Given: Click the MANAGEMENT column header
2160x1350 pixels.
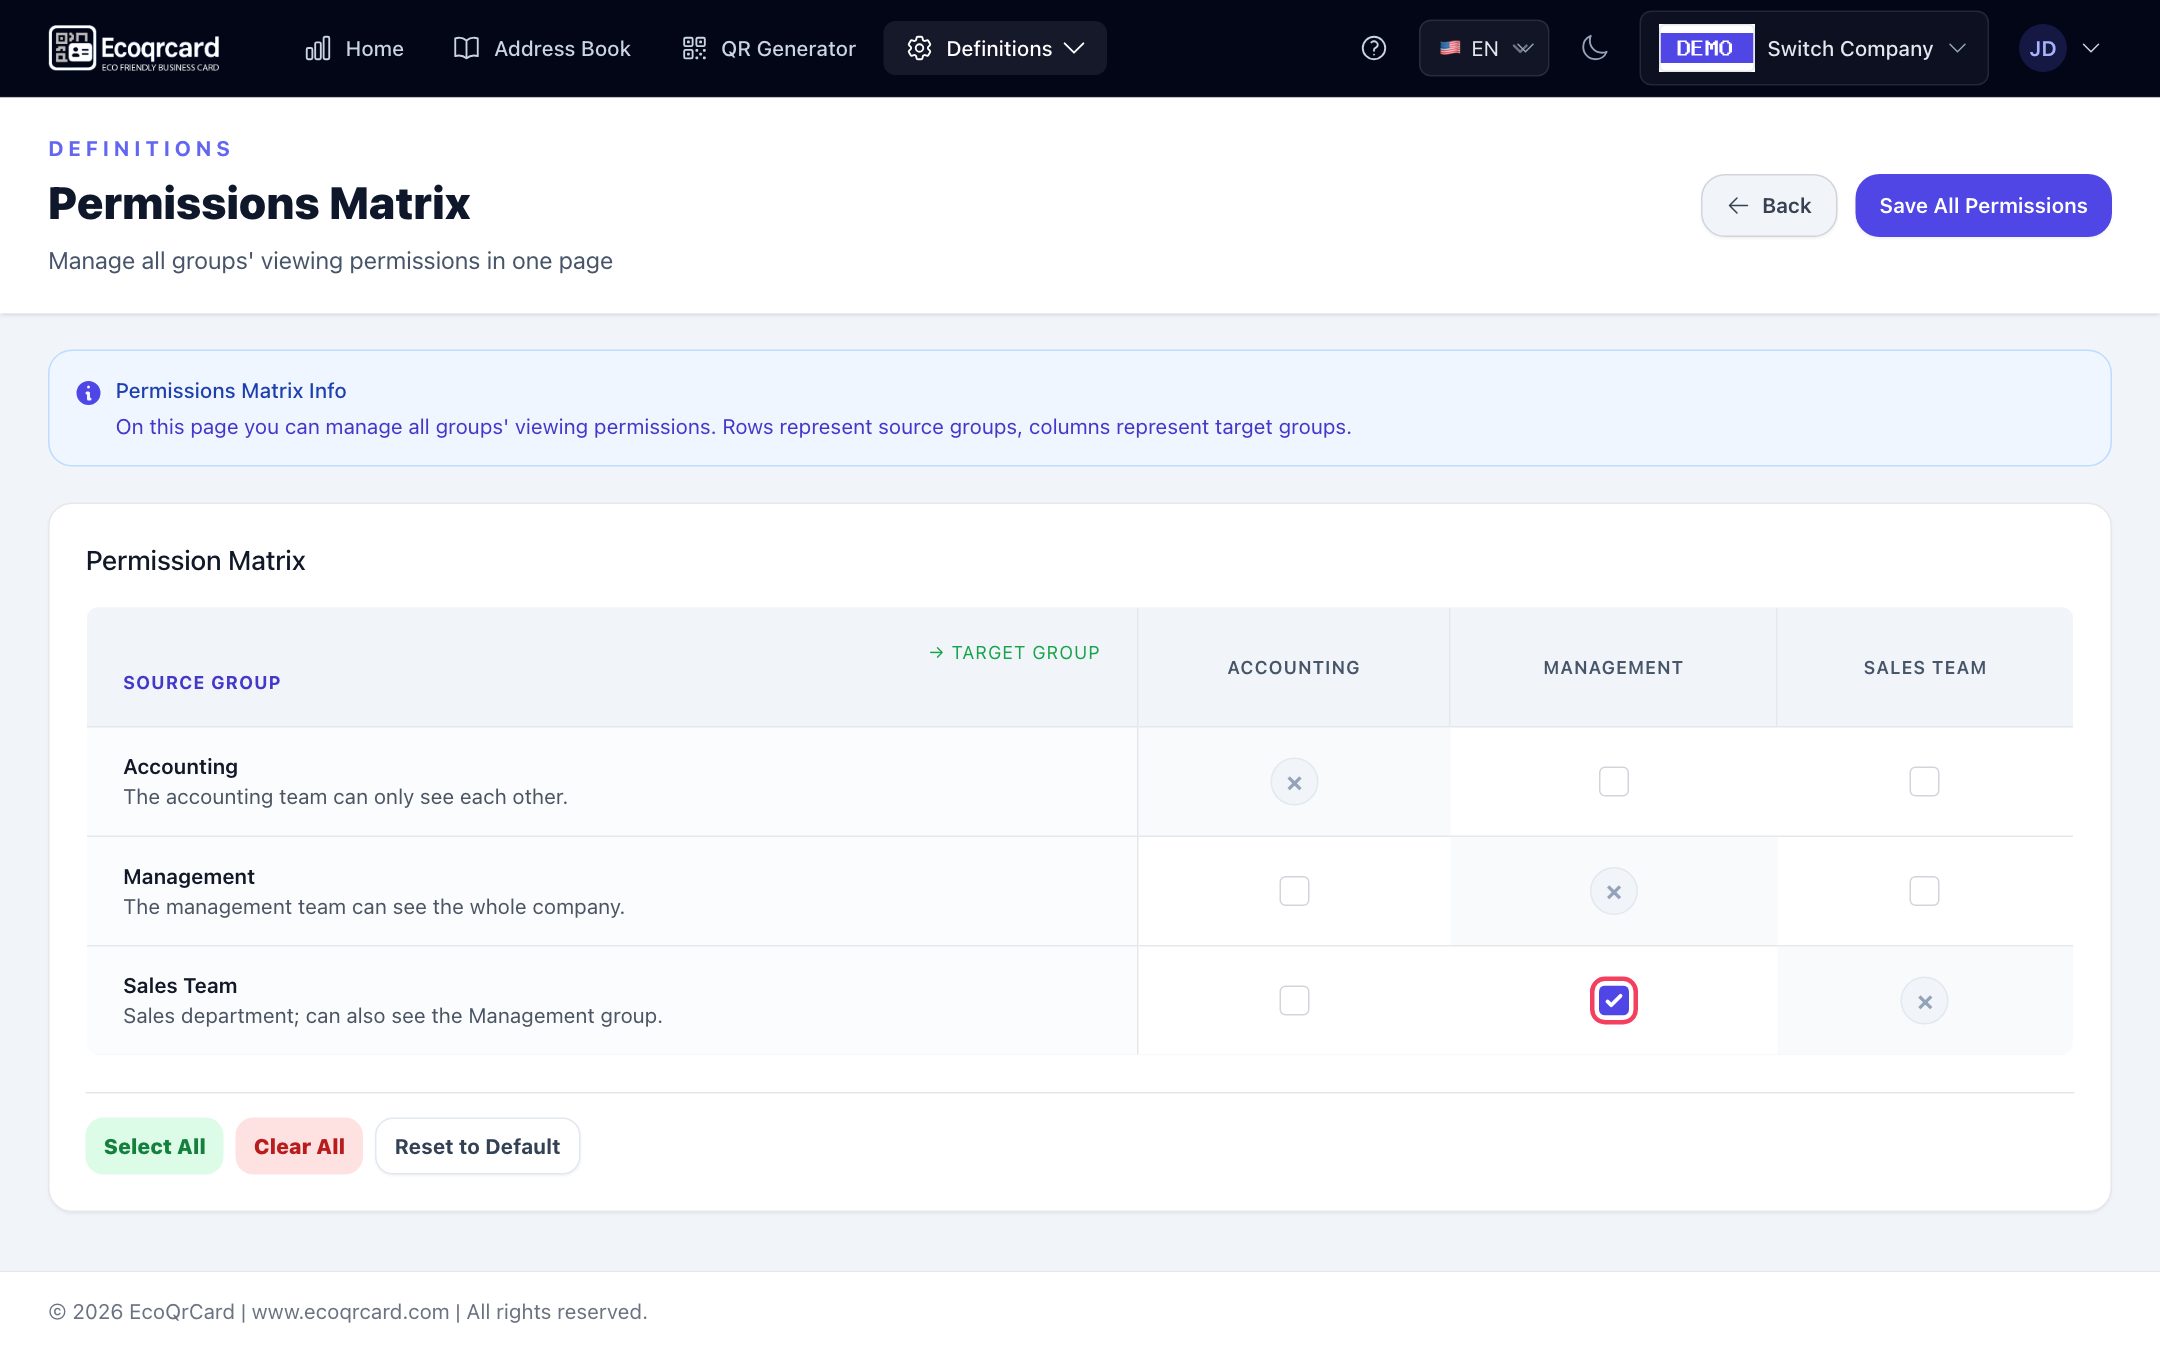Looking at the screenshot, I should pos(1613,667).
